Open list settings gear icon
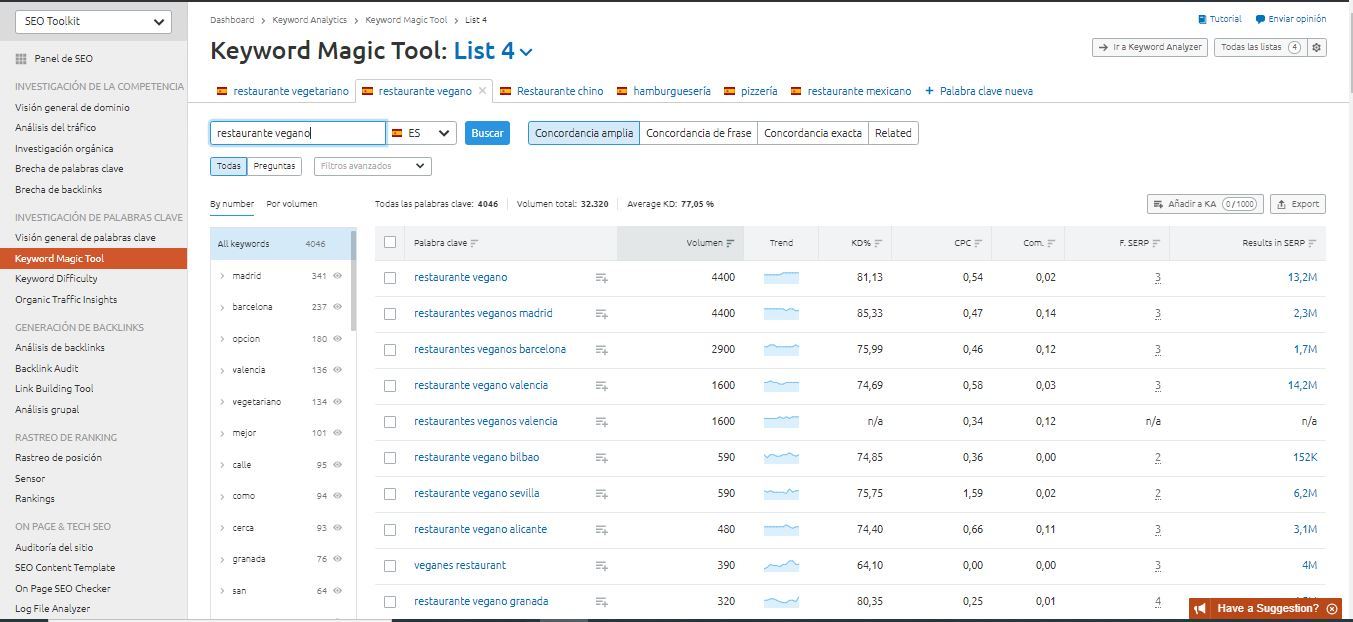The width and height of the screenshot is (1353, 622). click(x=1317, y=47)
